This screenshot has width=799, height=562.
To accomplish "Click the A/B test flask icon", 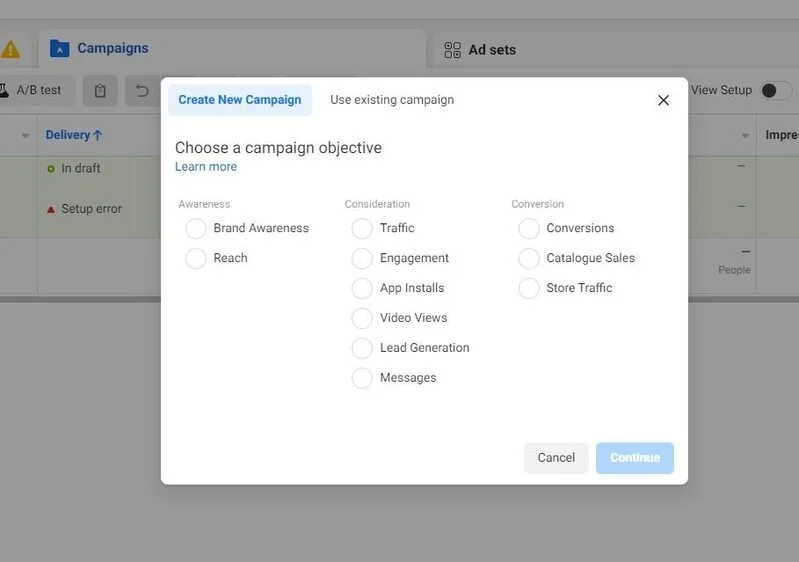I will pos(4,90).
